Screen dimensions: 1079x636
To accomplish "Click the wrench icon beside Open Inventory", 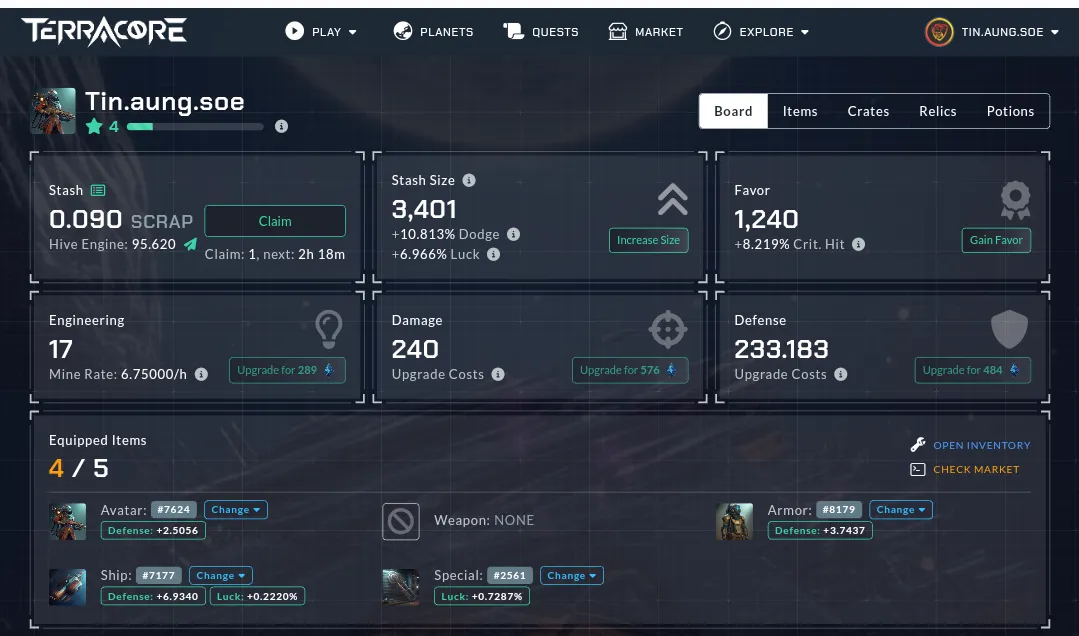I will [918, 445].
